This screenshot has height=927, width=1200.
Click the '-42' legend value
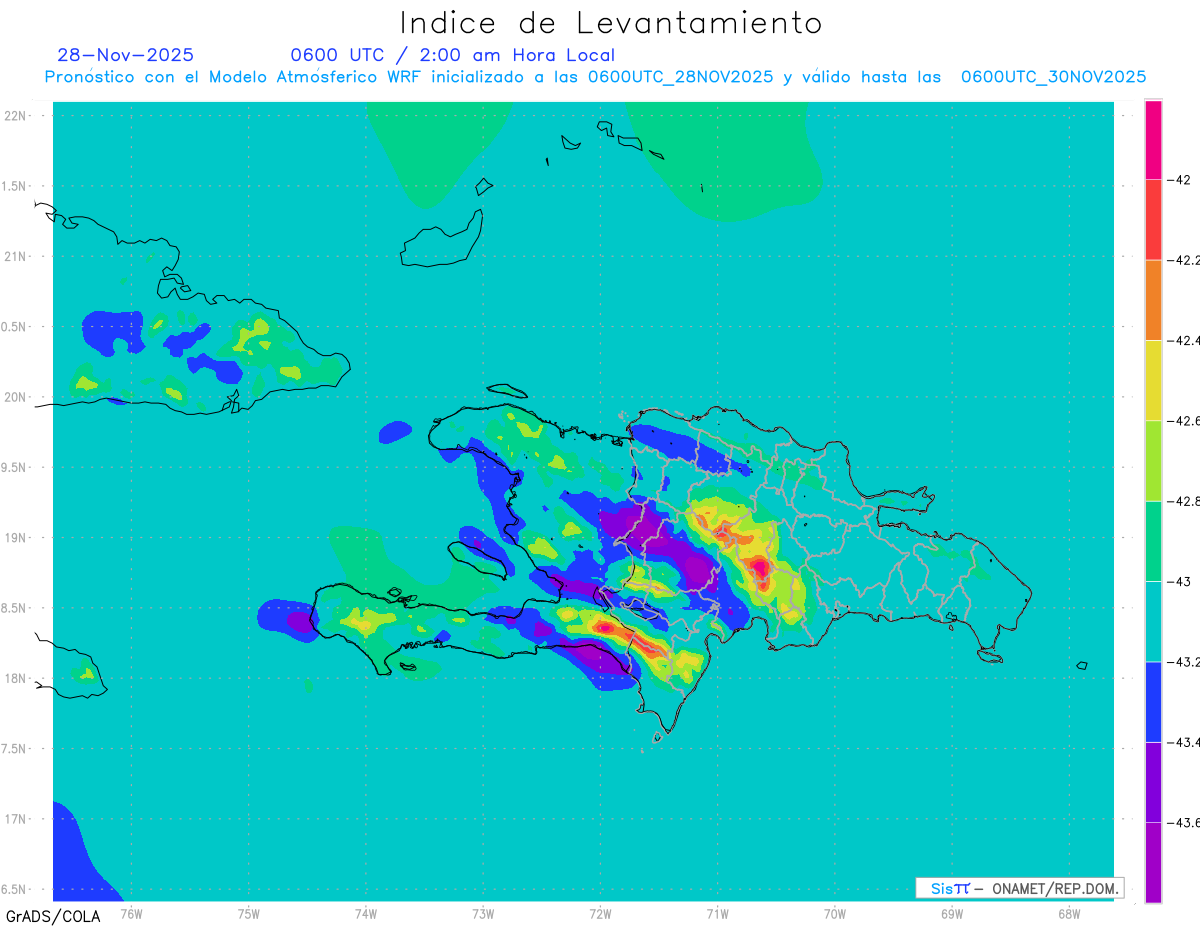1179,180
